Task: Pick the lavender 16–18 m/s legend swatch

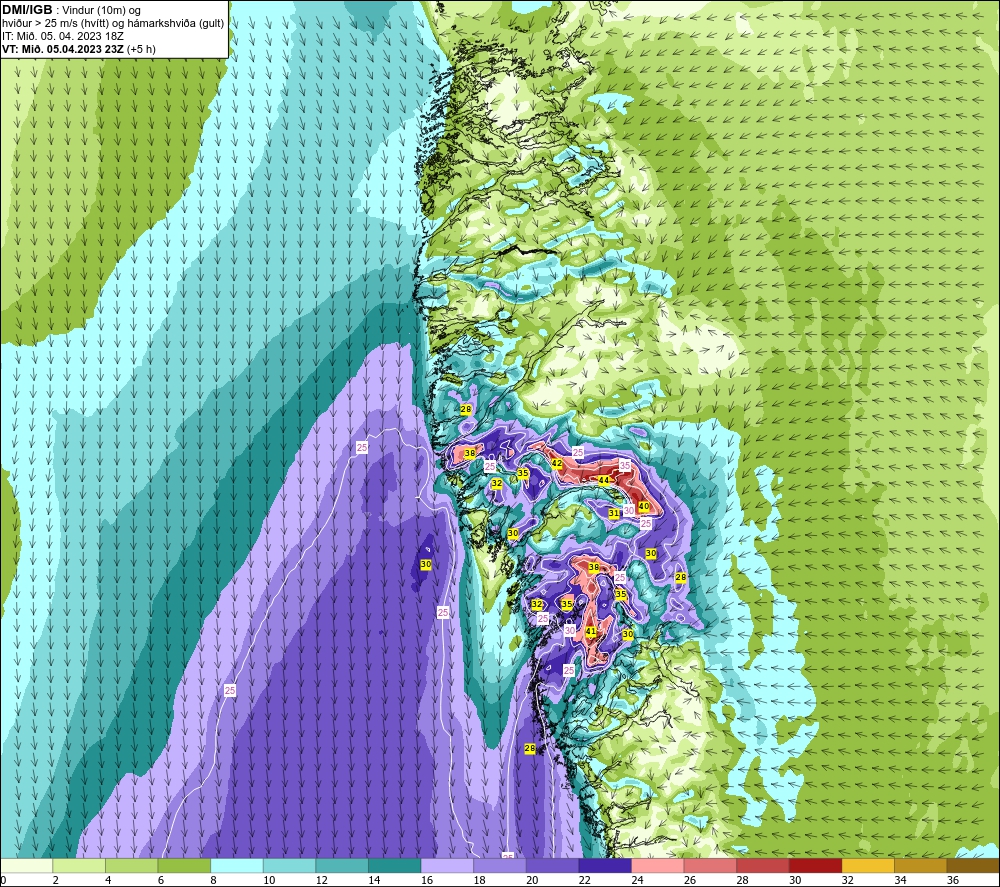Action: point(447,866)
